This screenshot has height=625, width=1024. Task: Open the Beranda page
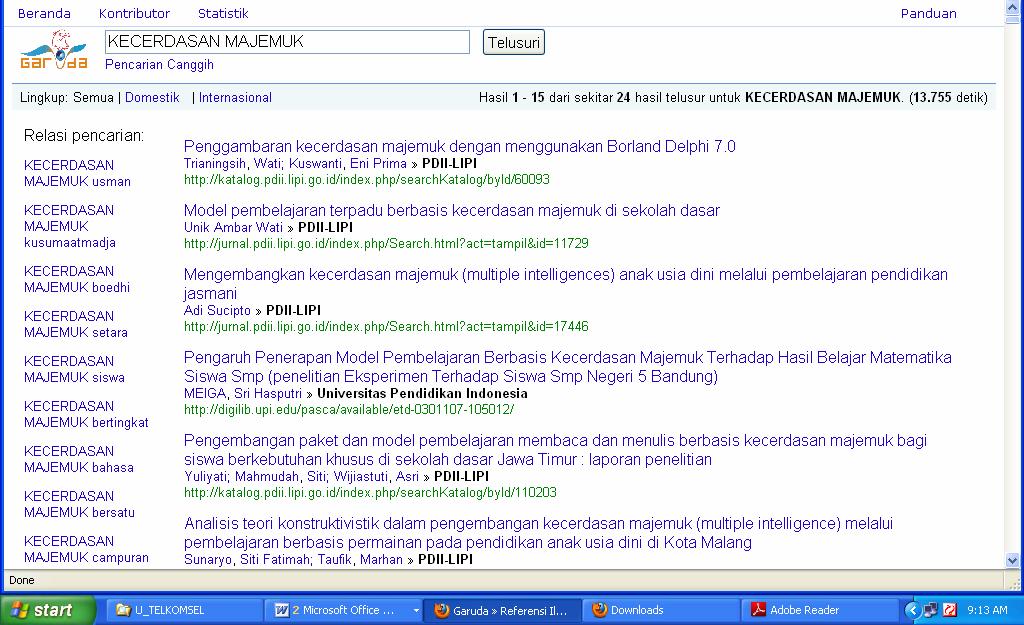[x=41, y=13]
